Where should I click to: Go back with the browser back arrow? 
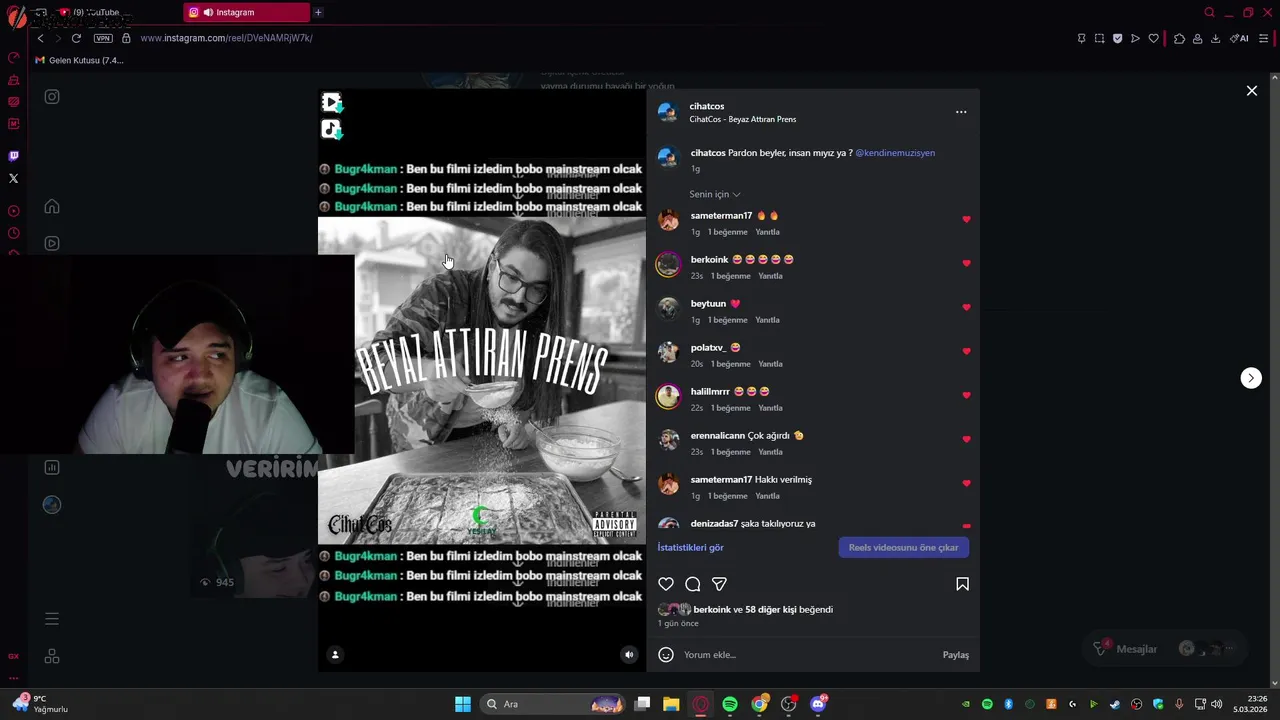tap(40, 38)
